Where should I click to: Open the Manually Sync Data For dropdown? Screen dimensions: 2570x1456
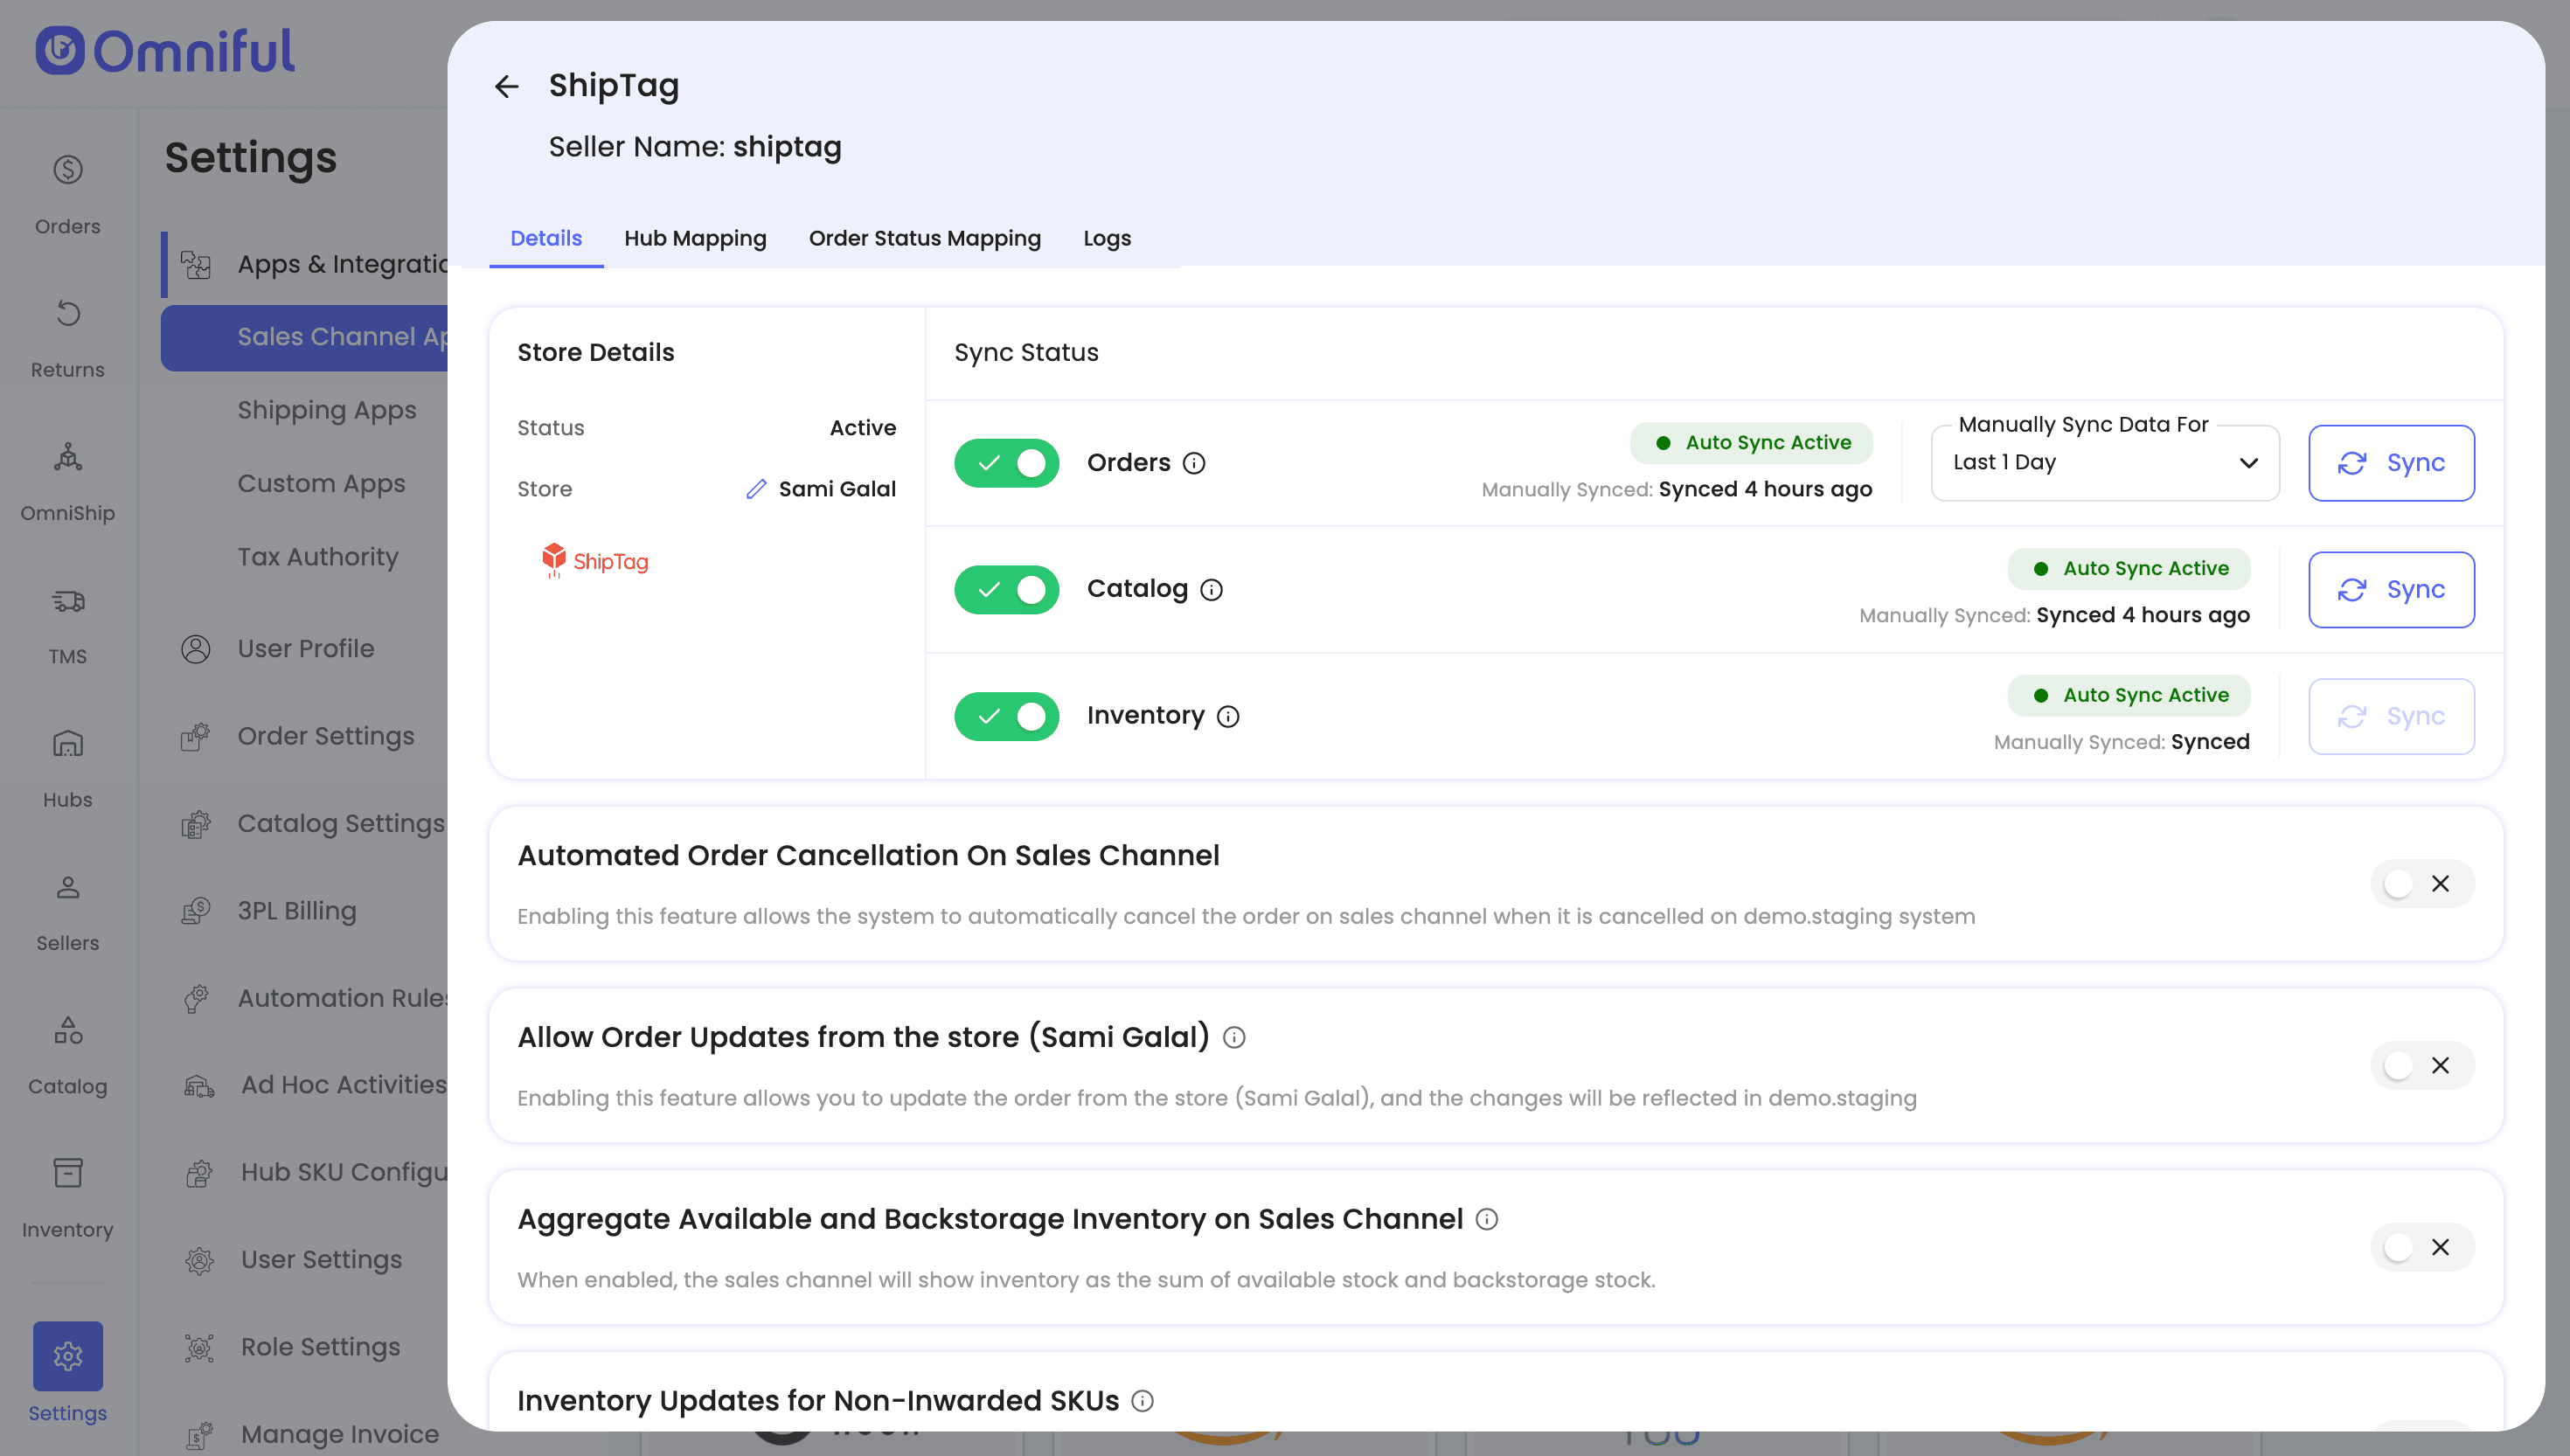coord(2104,463)
